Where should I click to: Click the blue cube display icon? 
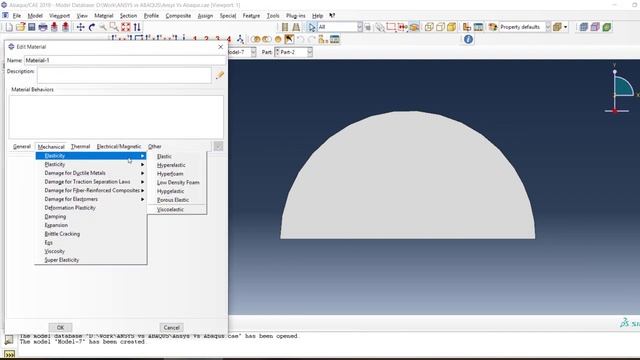coord(584,27)
